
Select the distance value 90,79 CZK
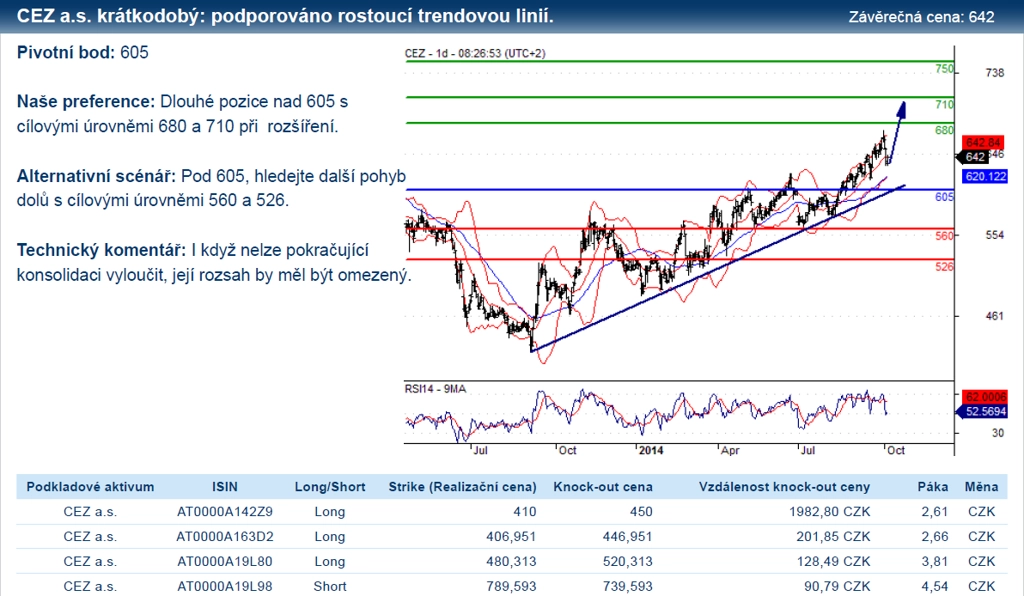837,586
